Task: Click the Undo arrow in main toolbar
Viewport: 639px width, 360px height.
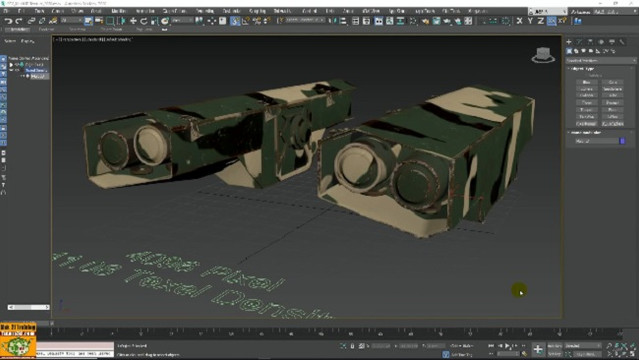Action: click(8, 21)
